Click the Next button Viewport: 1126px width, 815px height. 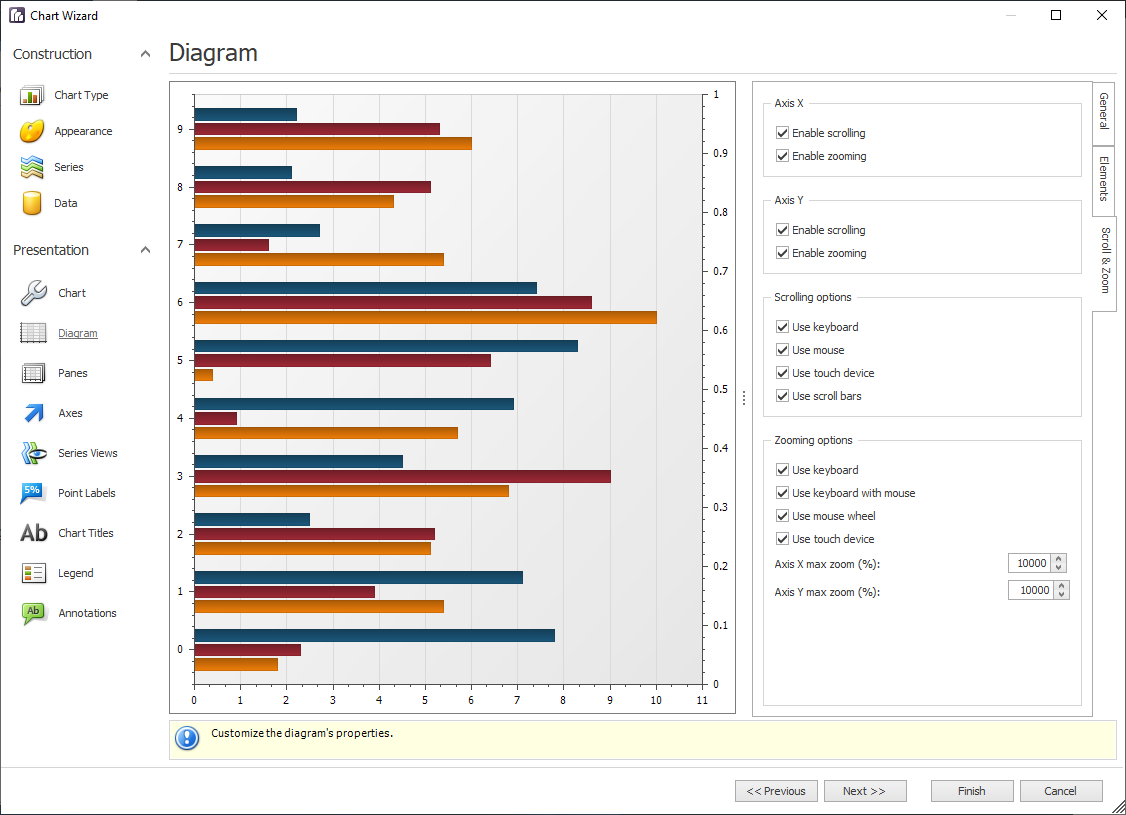[864, 790]
